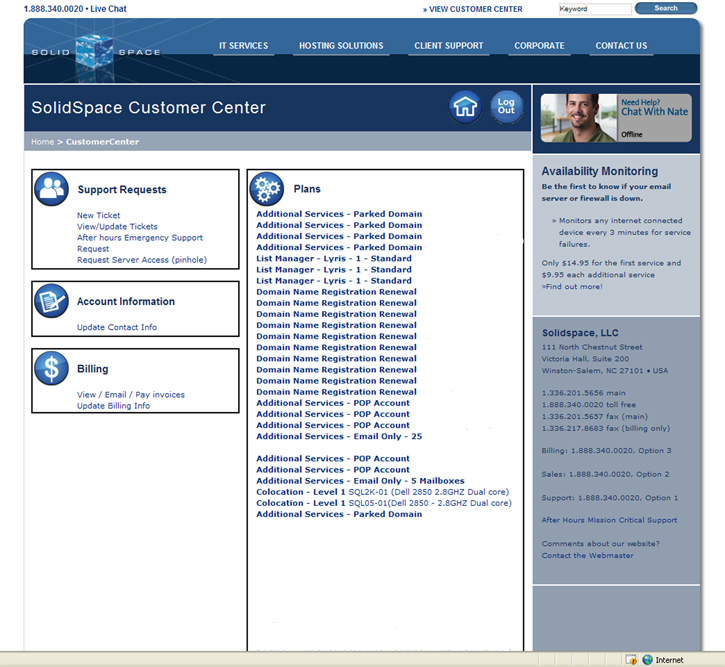Open the Corporate menu

[x=539, y=46]
